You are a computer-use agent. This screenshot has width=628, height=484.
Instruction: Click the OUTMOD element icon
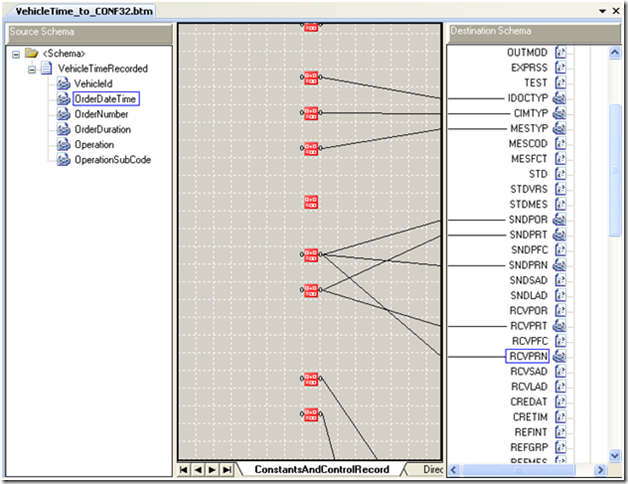click(560, 52)
